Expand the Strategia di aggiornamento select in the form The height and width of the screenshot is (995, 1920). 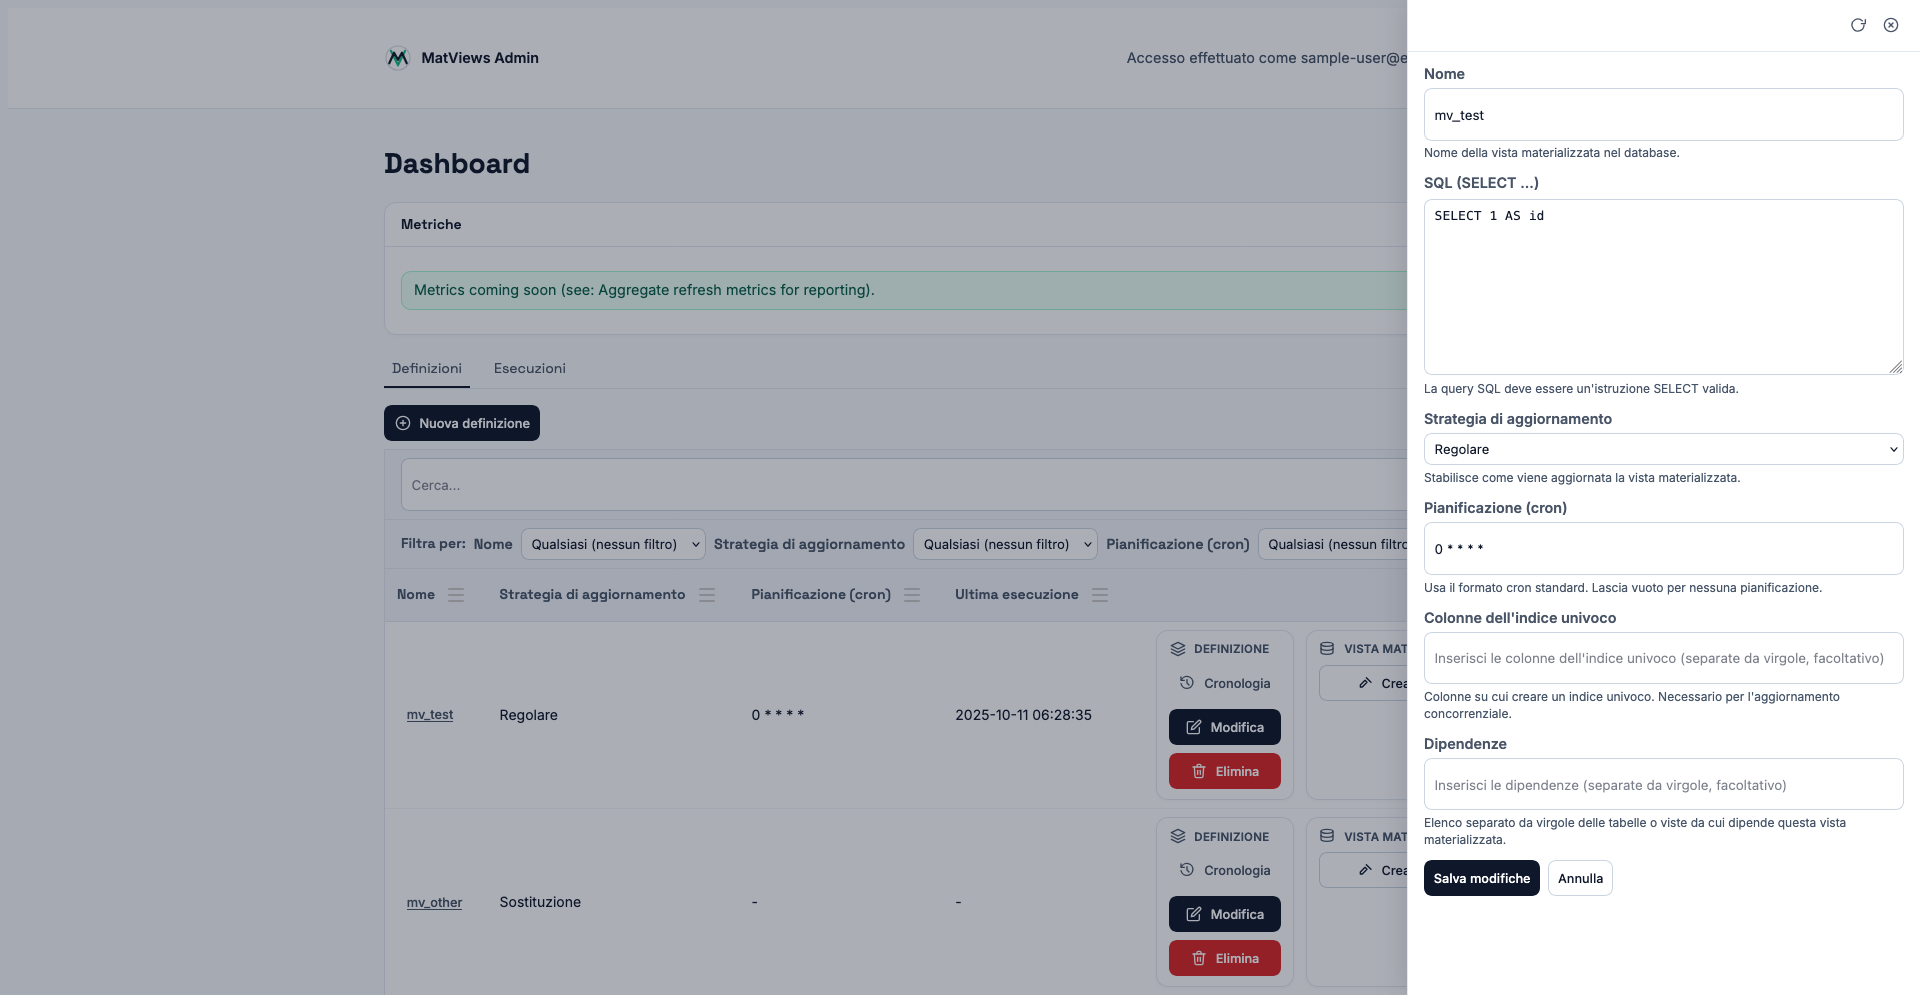coord(1663,449)
